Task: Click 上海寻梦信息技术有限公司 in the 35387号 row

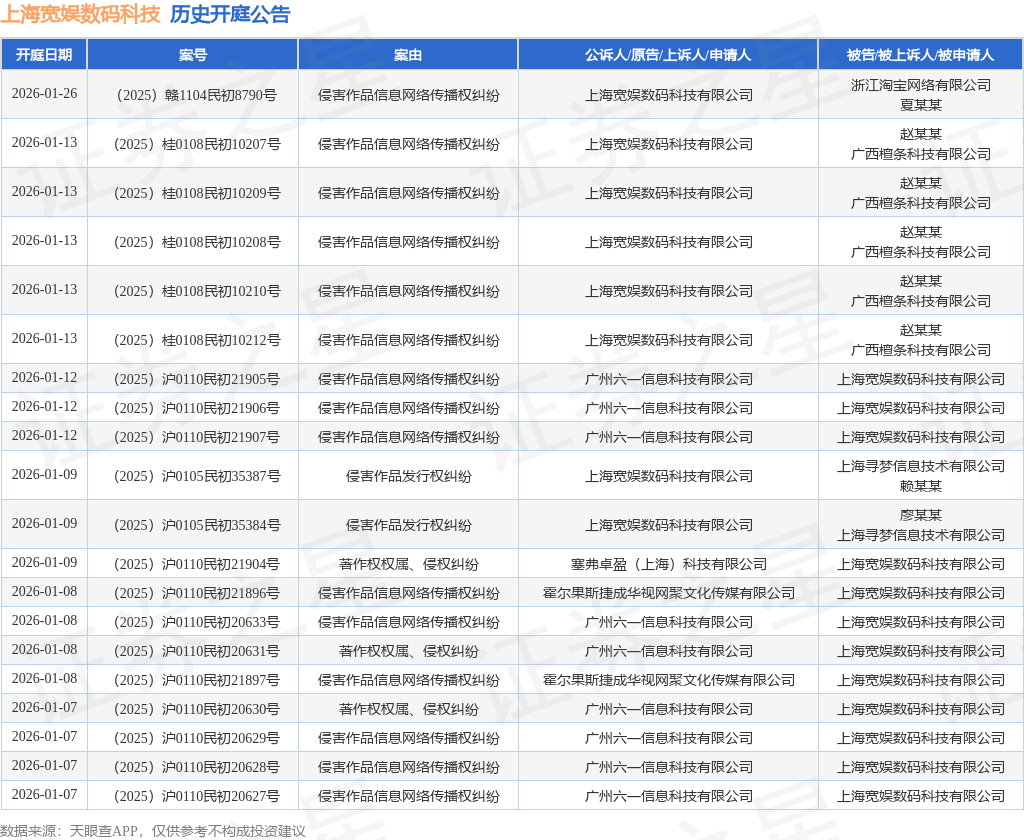Action: [x=921, y=466]
